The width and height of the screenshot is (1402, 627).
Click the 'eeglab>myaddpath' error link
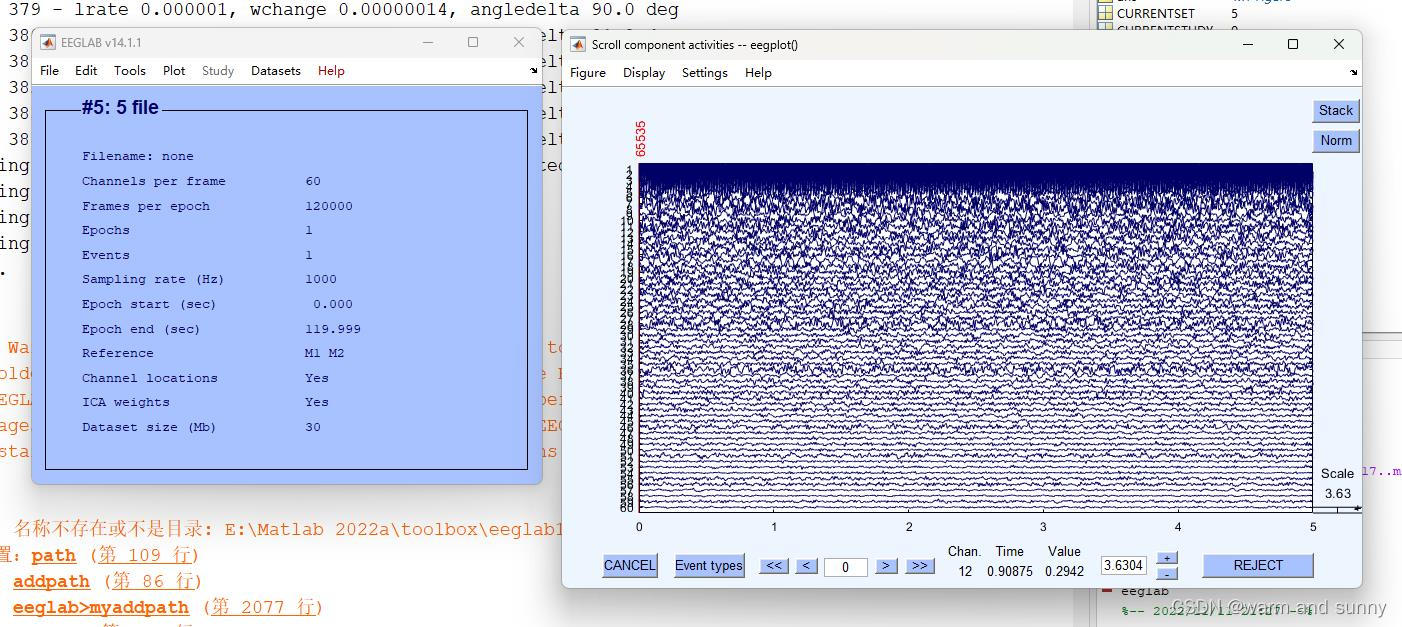click(x=100, y=607)
